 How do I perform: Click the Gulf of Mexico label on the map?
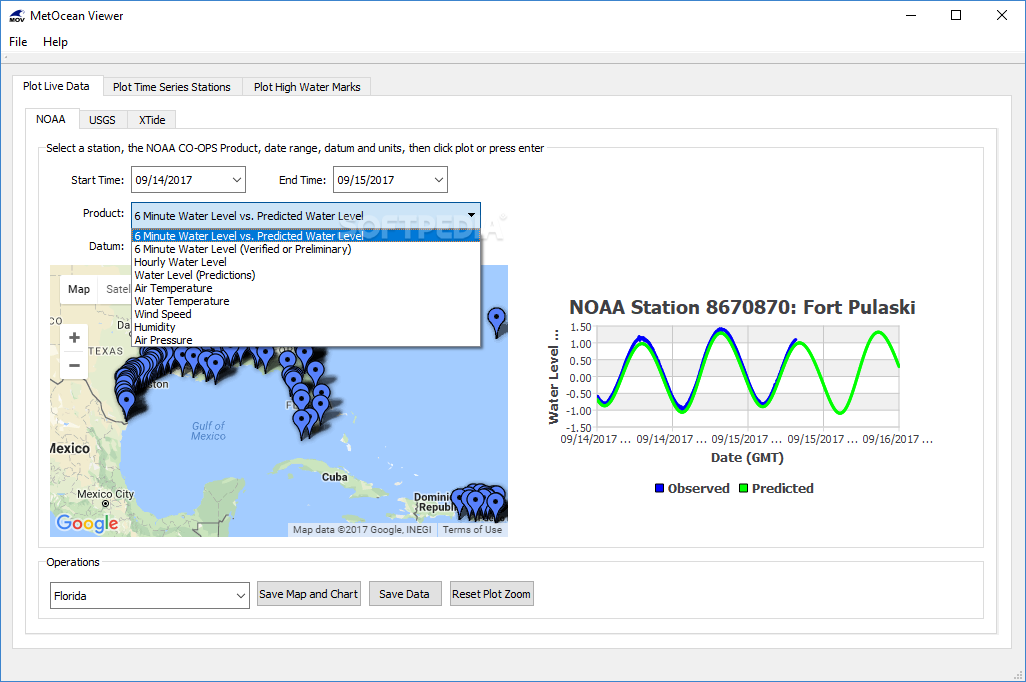(x=208, y=431)
